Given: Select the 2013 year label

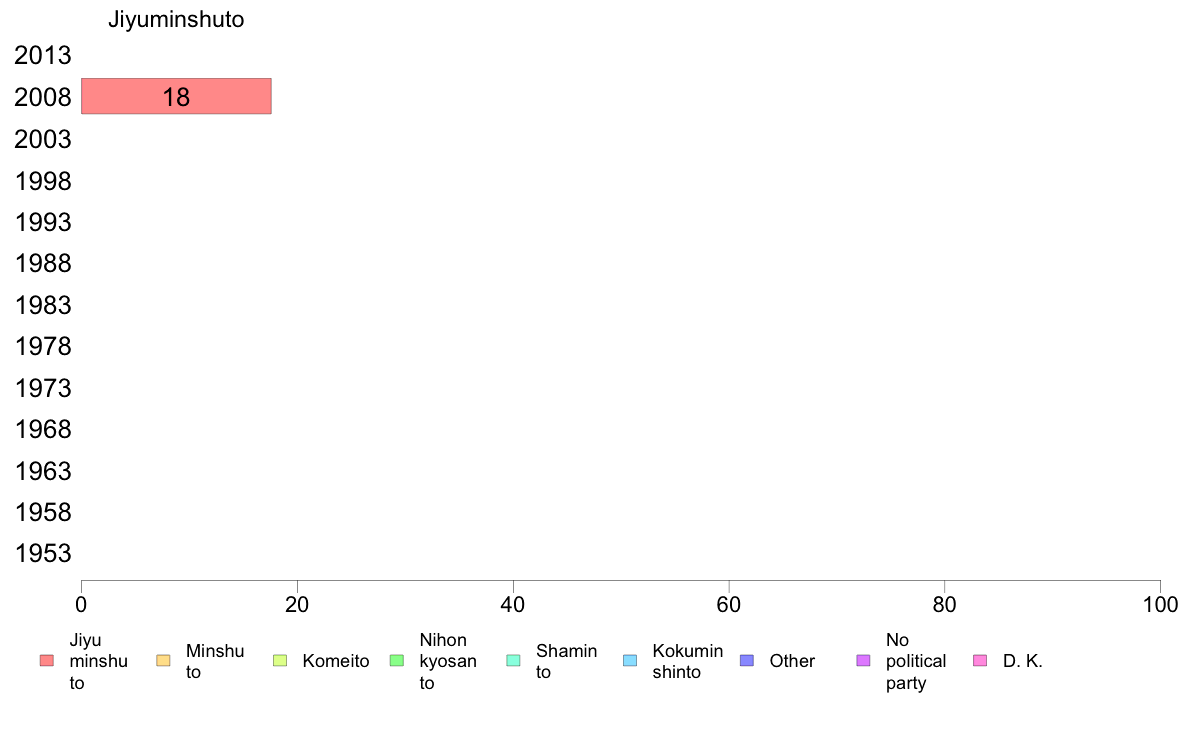Looking at the screenshot, I should [42, 55].
